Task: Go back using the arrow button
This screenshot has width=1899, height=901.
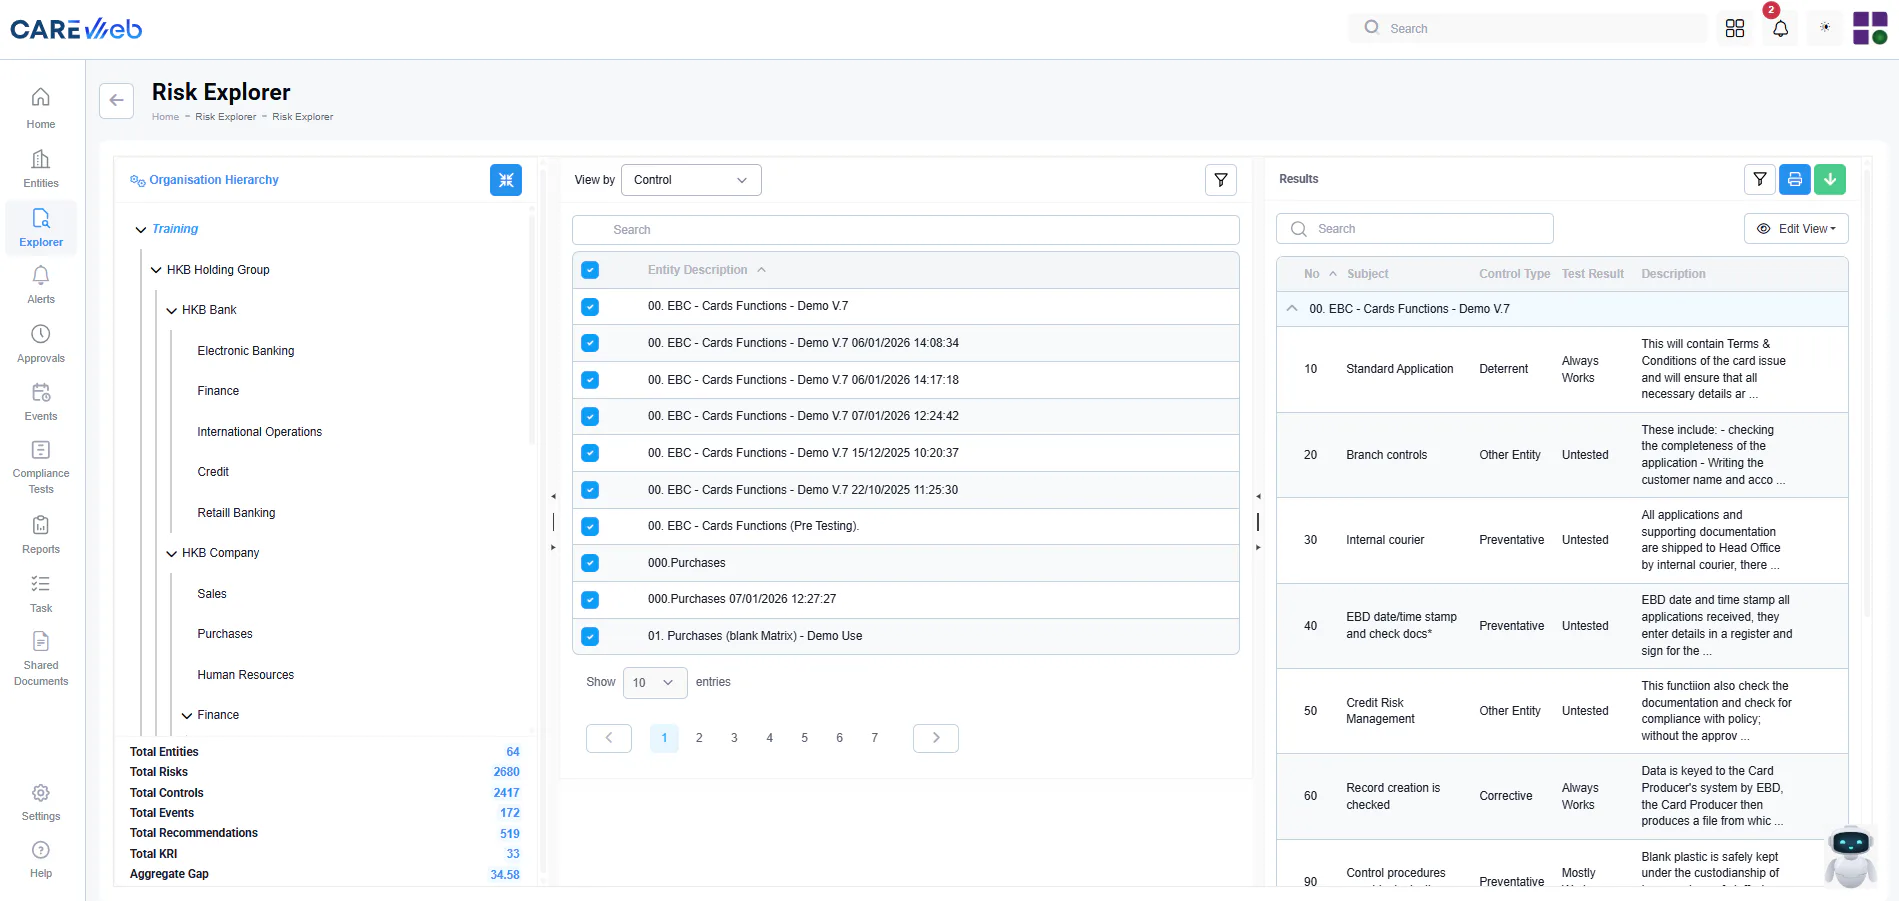Action: click(116, 100)
